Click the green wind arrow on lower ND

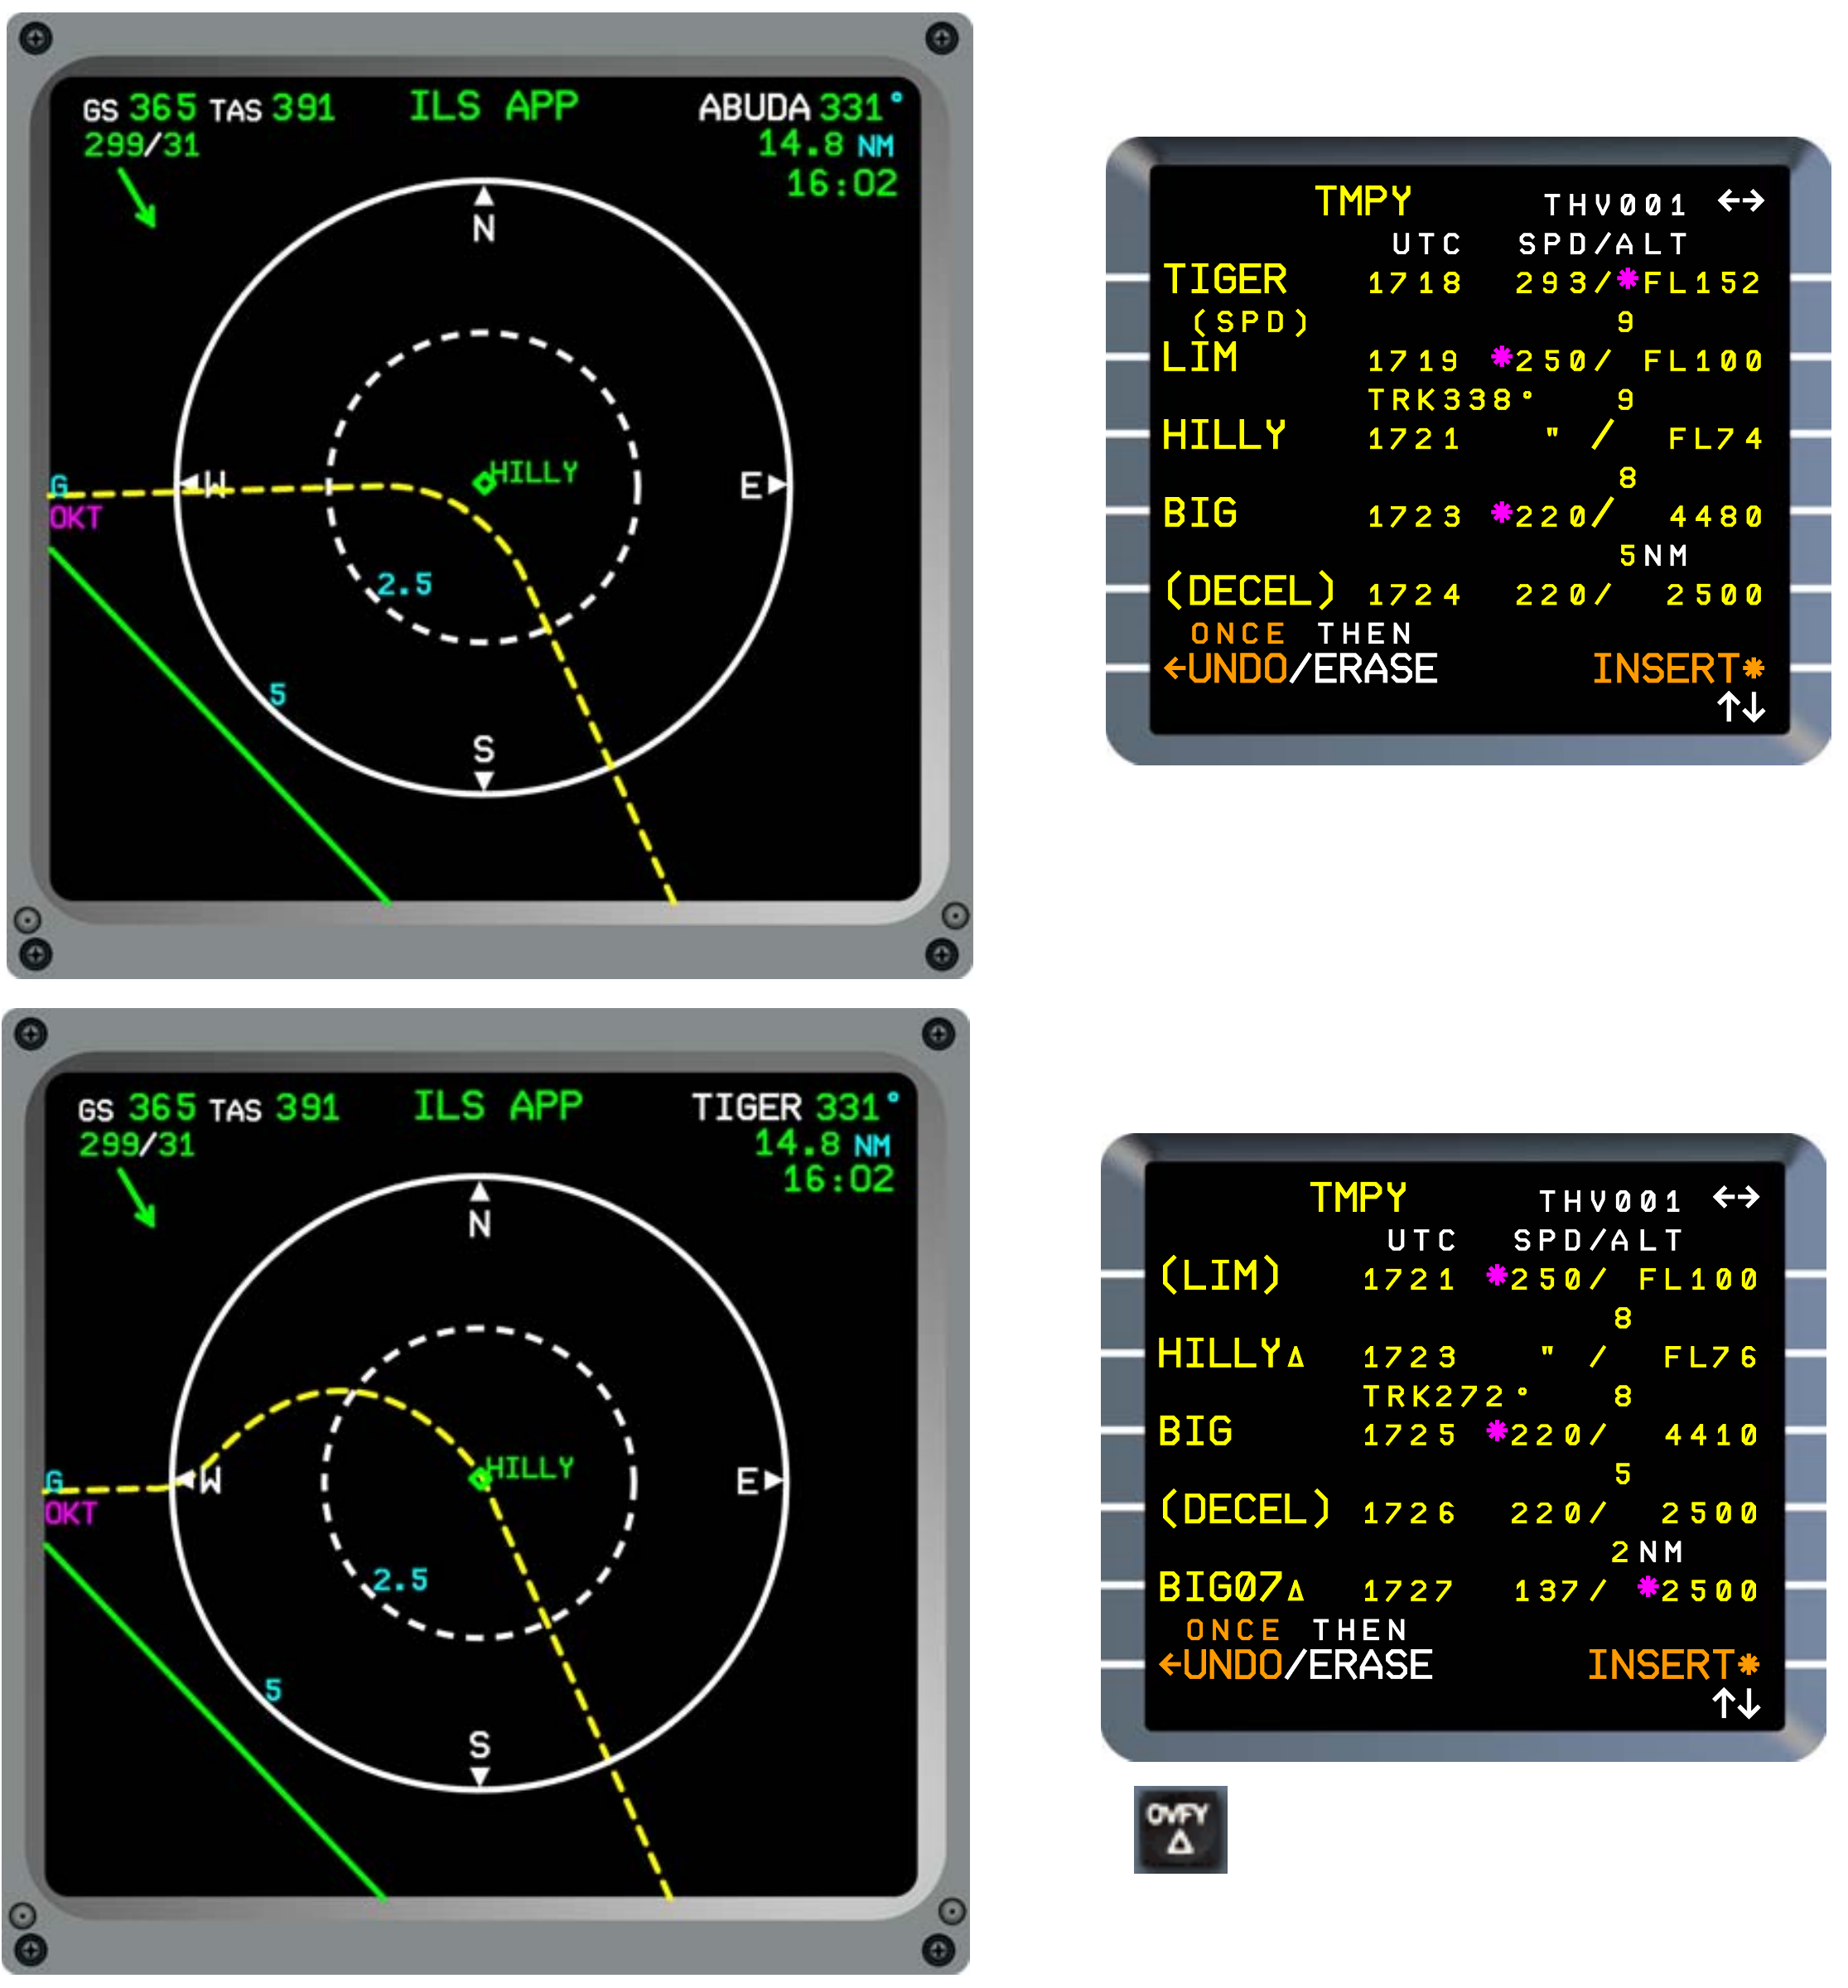pos(137,1197)
